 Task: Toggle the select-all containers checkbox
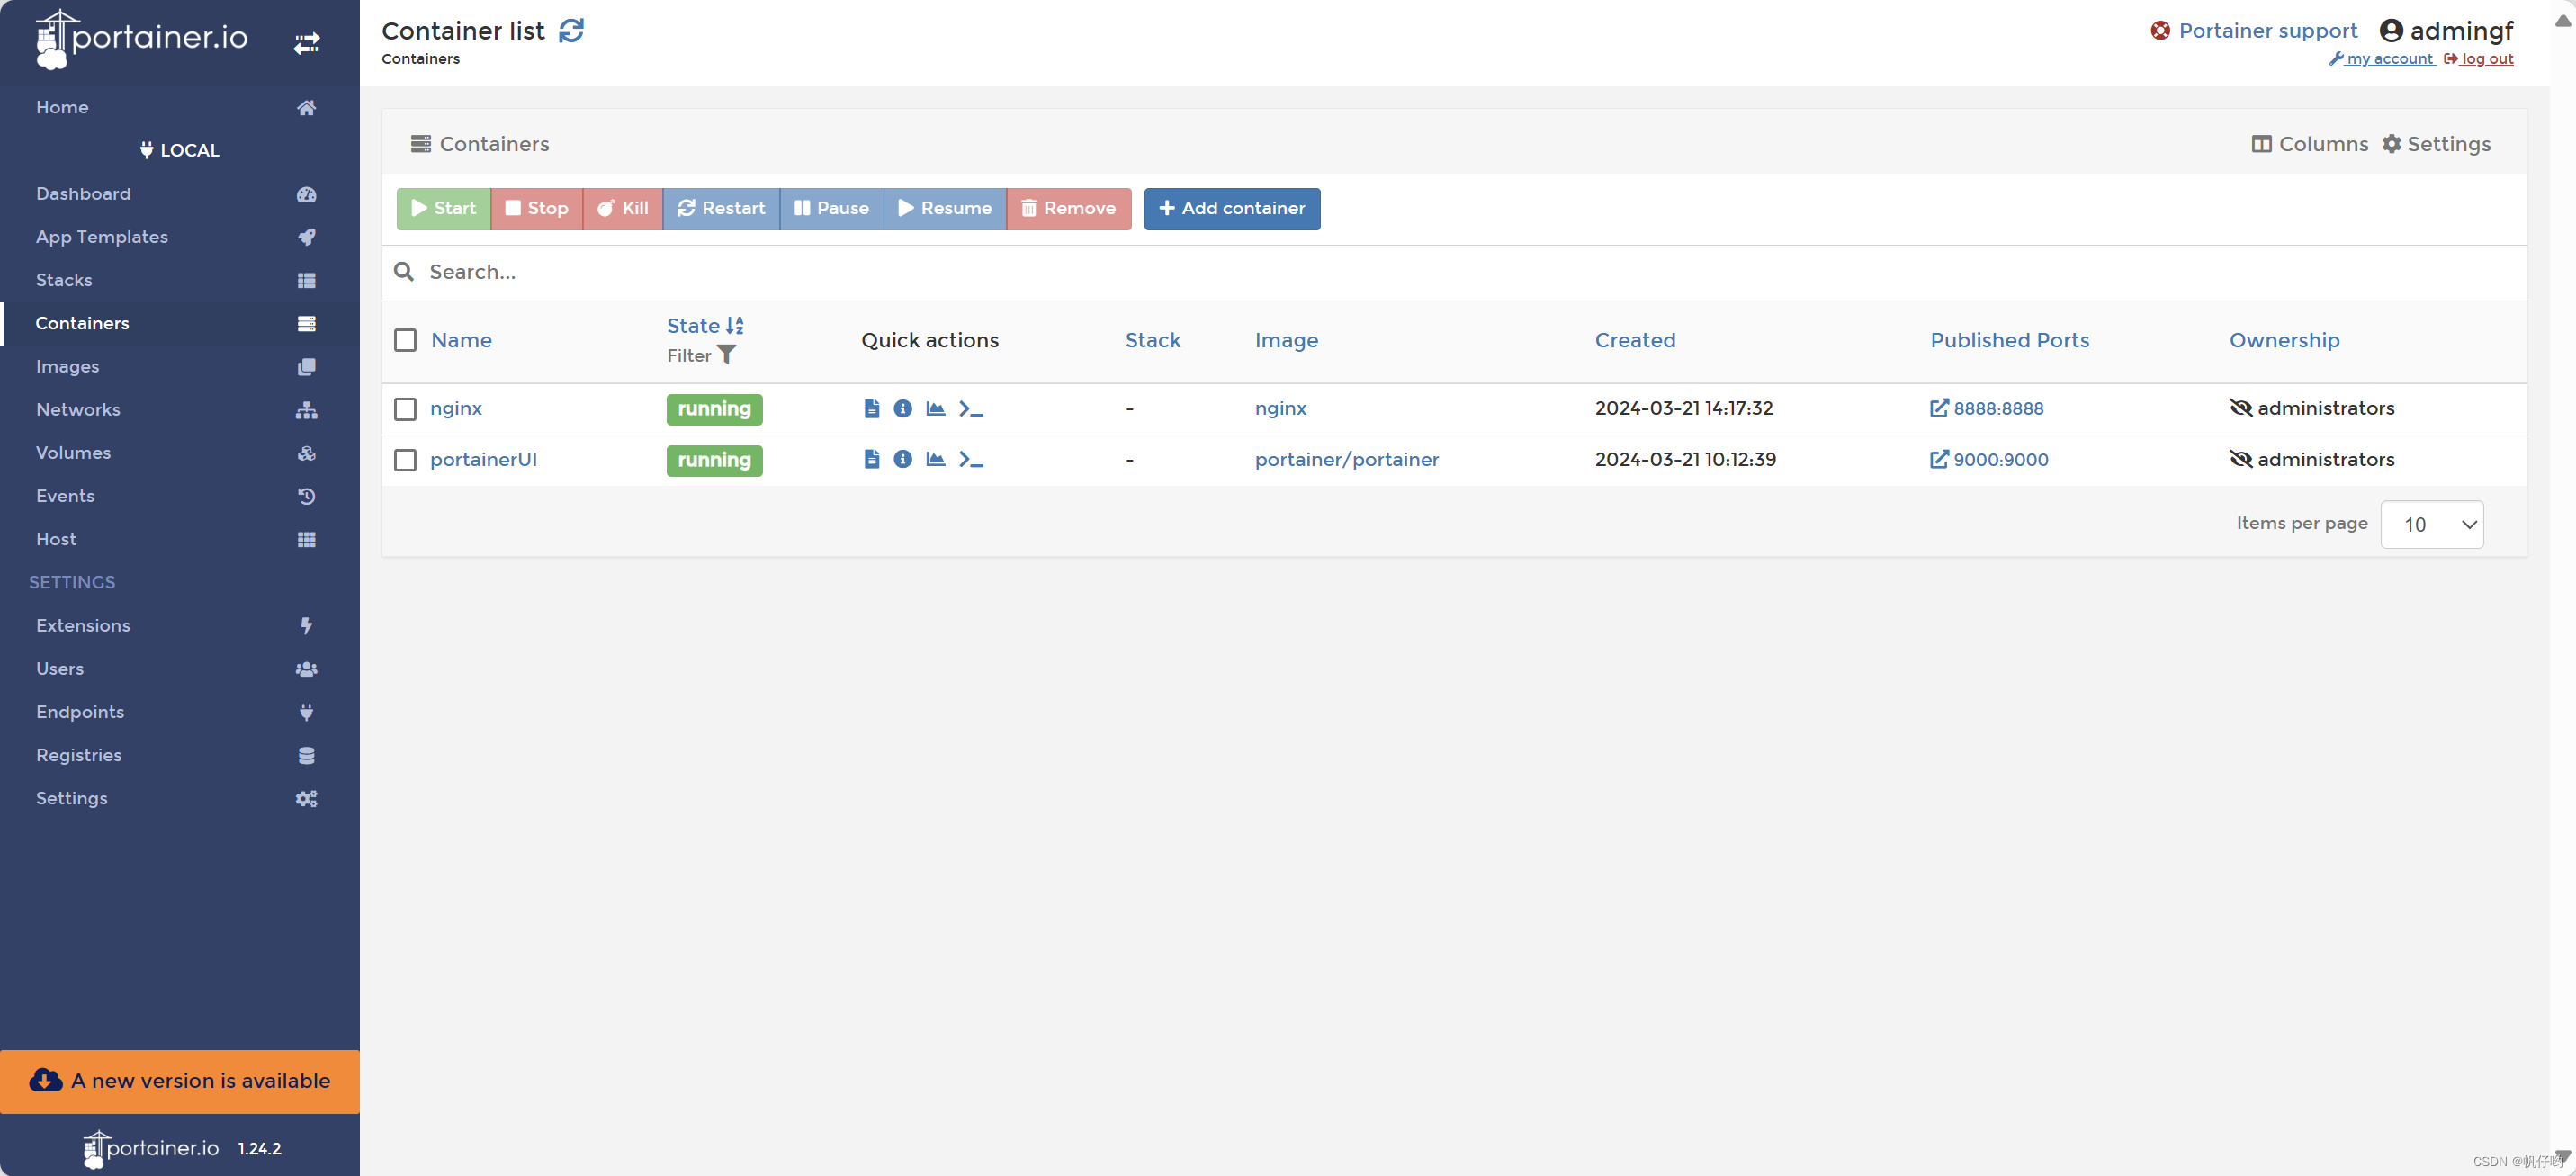(x=405, y=340)
